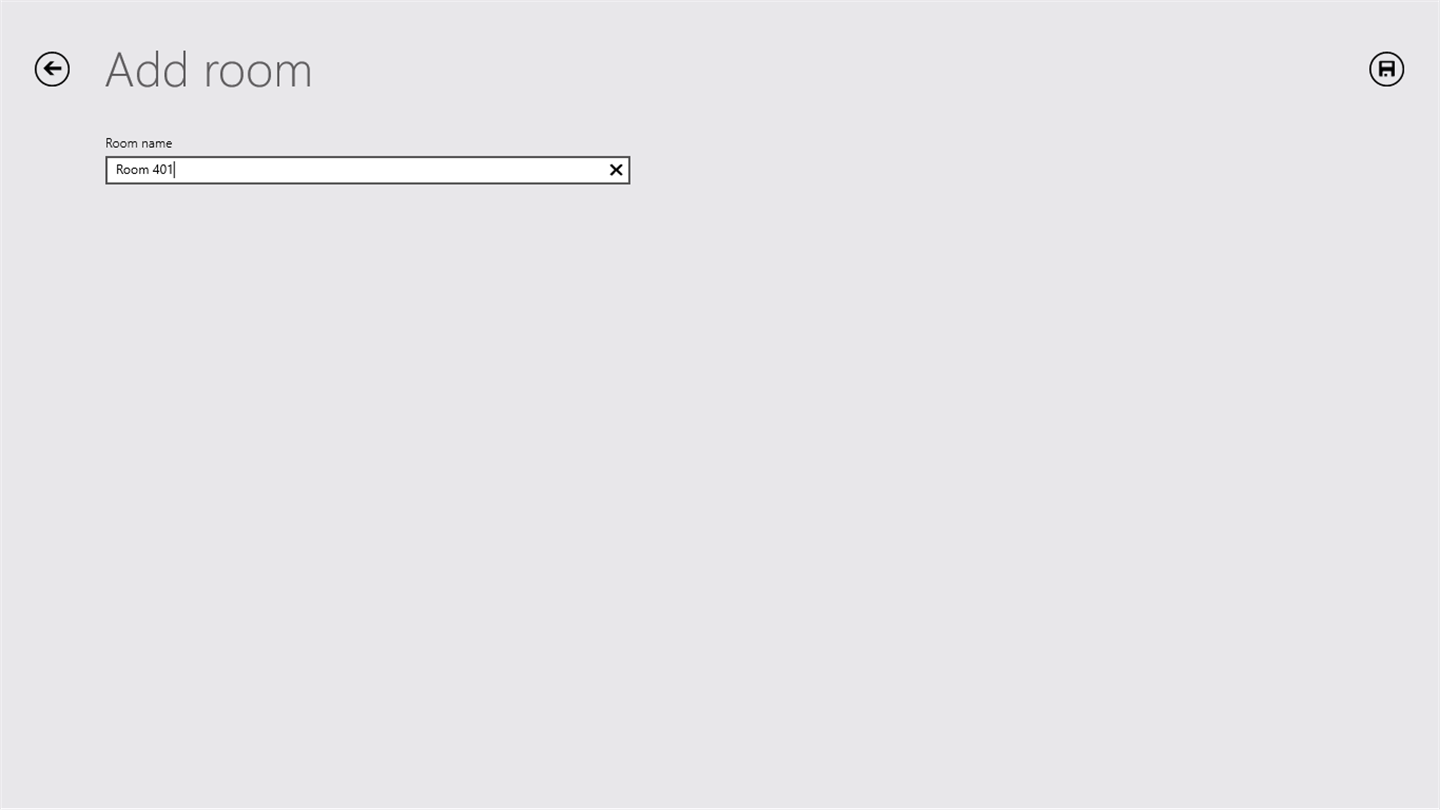The width and height of the screenshot is (1440, 810).
Task: Click the black X inside the text box
Action: pos(616,170)
